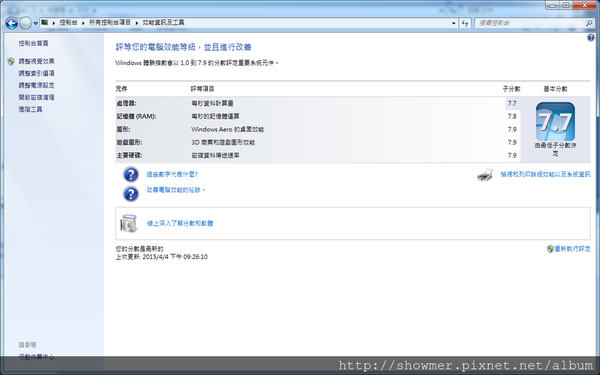The image size is (600, 375).
Task: Click '3D 商務和遊戲圖形效能' description
Action: coord(223,142)
